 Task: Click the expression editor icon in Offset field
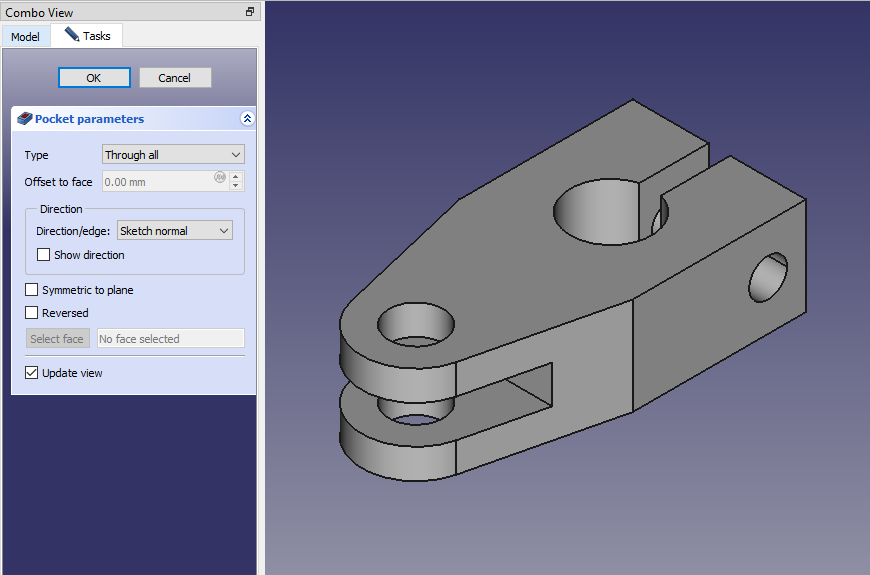219,178
